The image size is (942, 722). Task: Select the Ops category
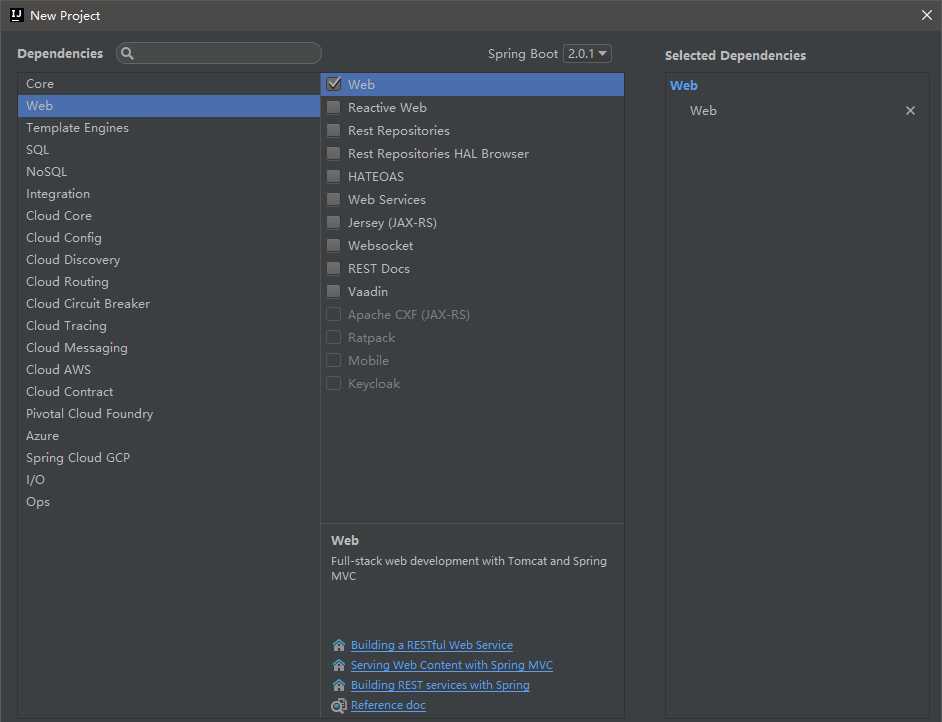pyautogui.click(x=169, y=502)
